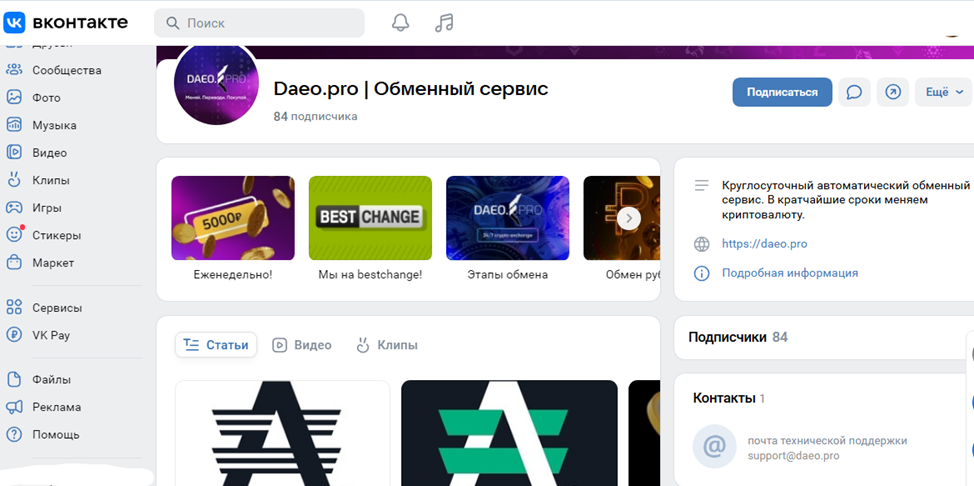The image size is (974, 486).
Task: Click the Стикеры smiley icon
Action: click(x=14, y=235)
